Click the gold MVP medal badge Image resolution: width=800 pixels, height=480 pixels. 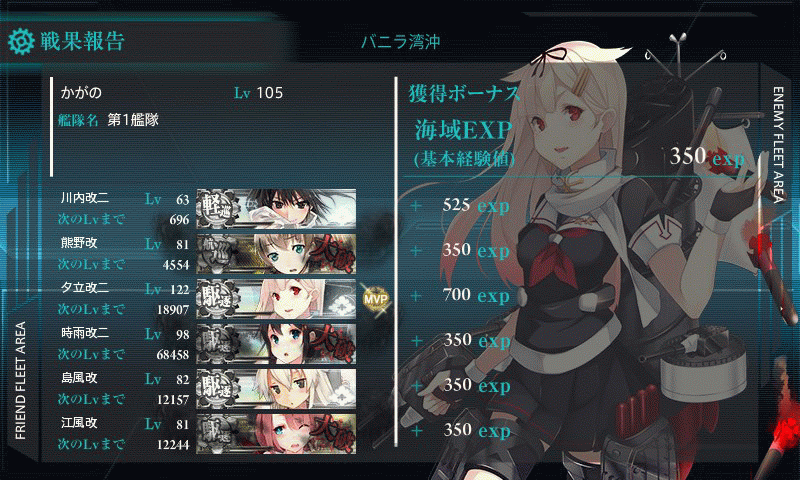(376, 298)
